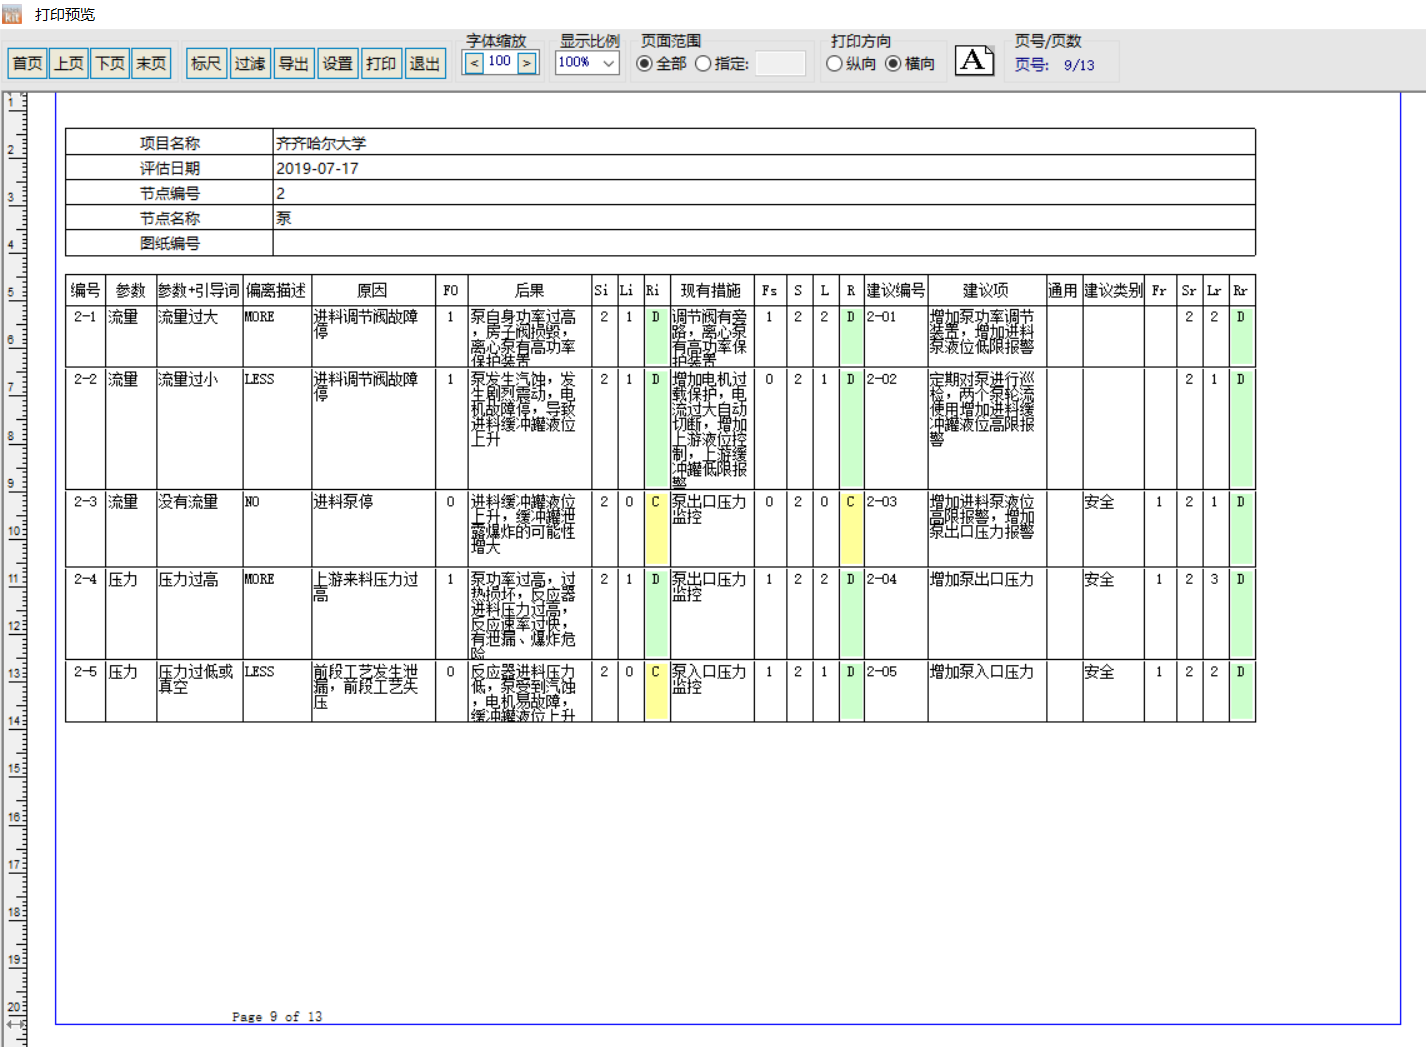This screenshot has width=1426, height=1047.
Task: Click the 导出 export button
Action: 294,64
